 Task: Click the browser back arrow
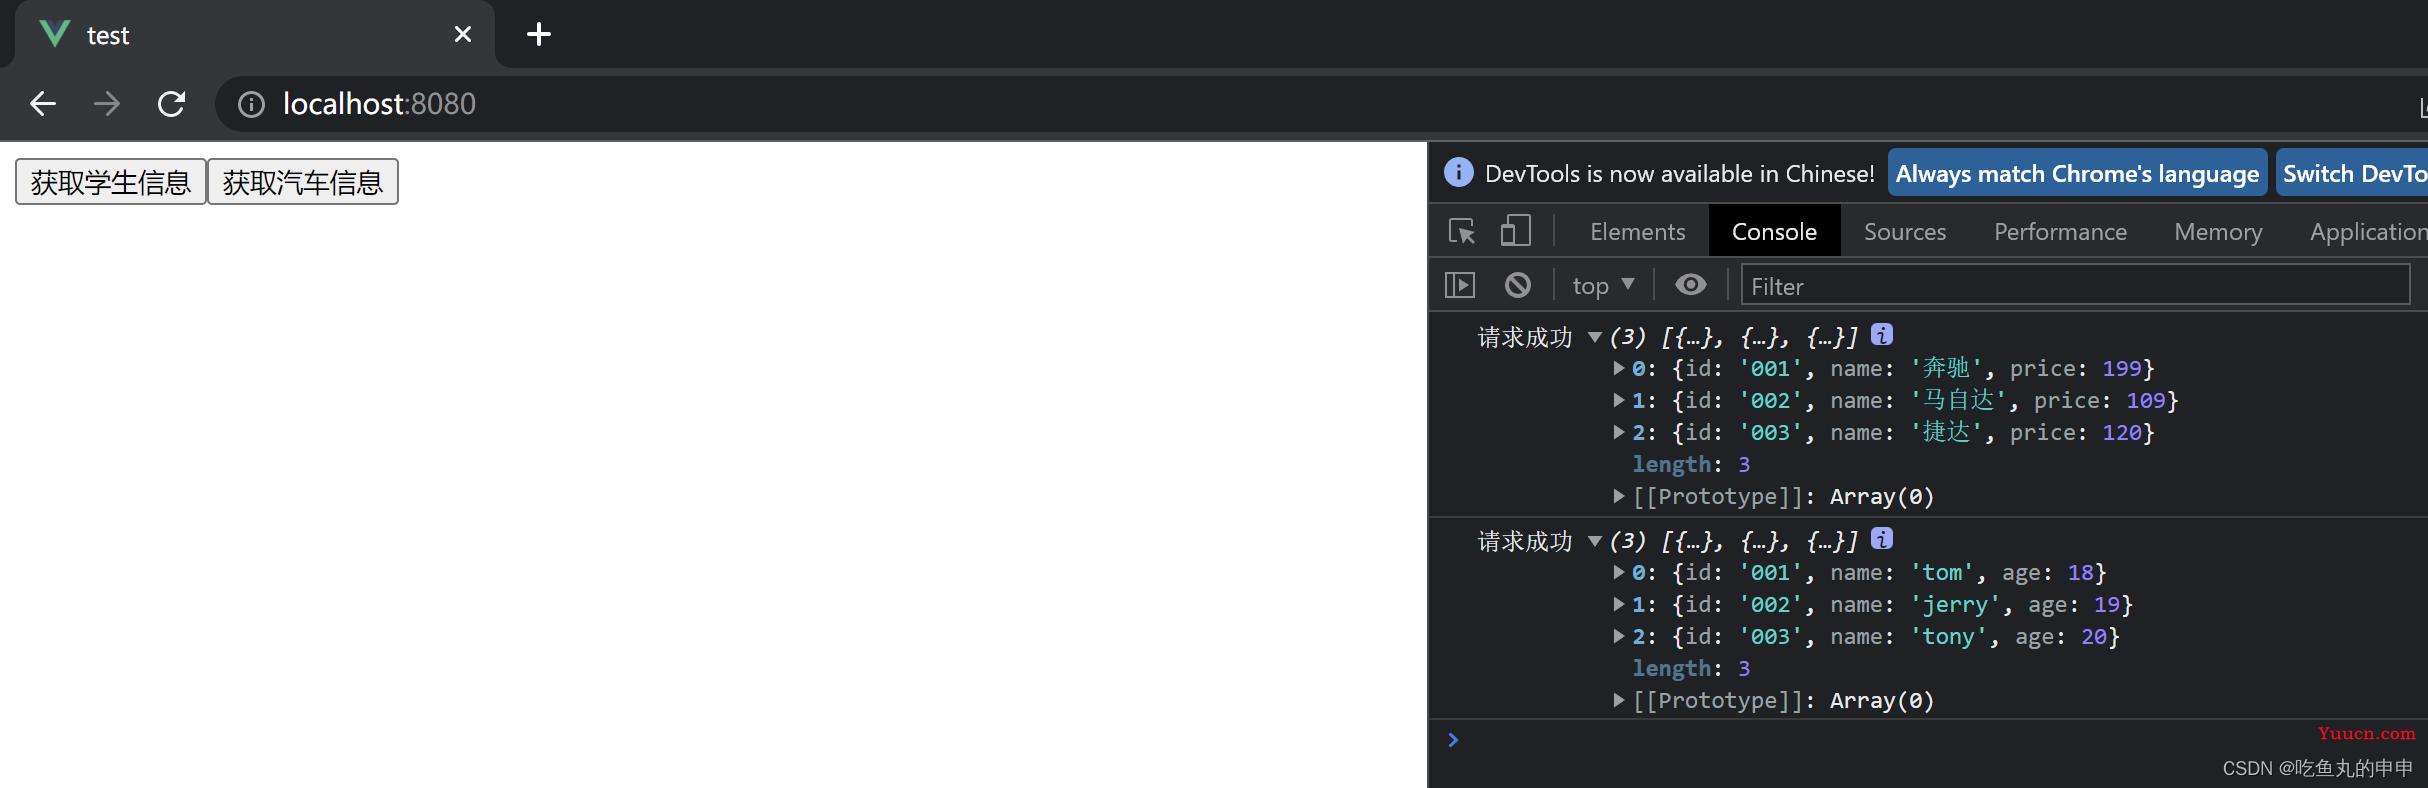[43, 104]
